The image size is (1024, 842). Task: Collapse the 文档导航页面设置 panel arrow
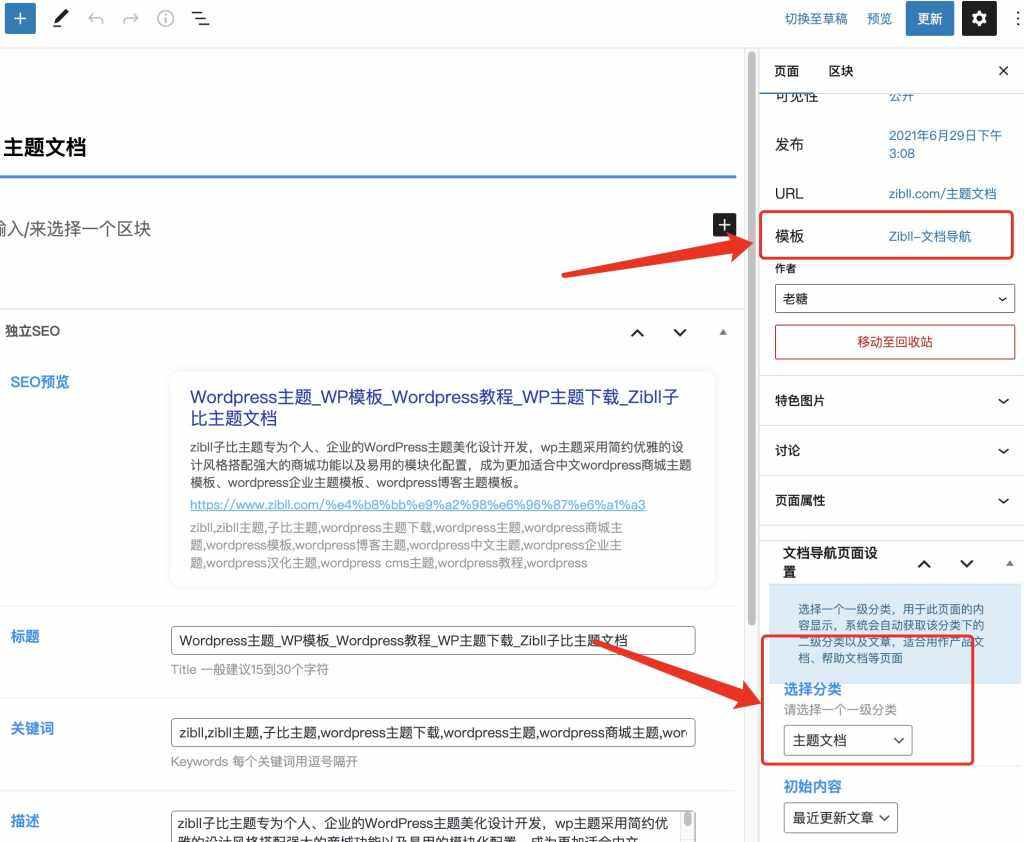click(x=1009, y=562)
